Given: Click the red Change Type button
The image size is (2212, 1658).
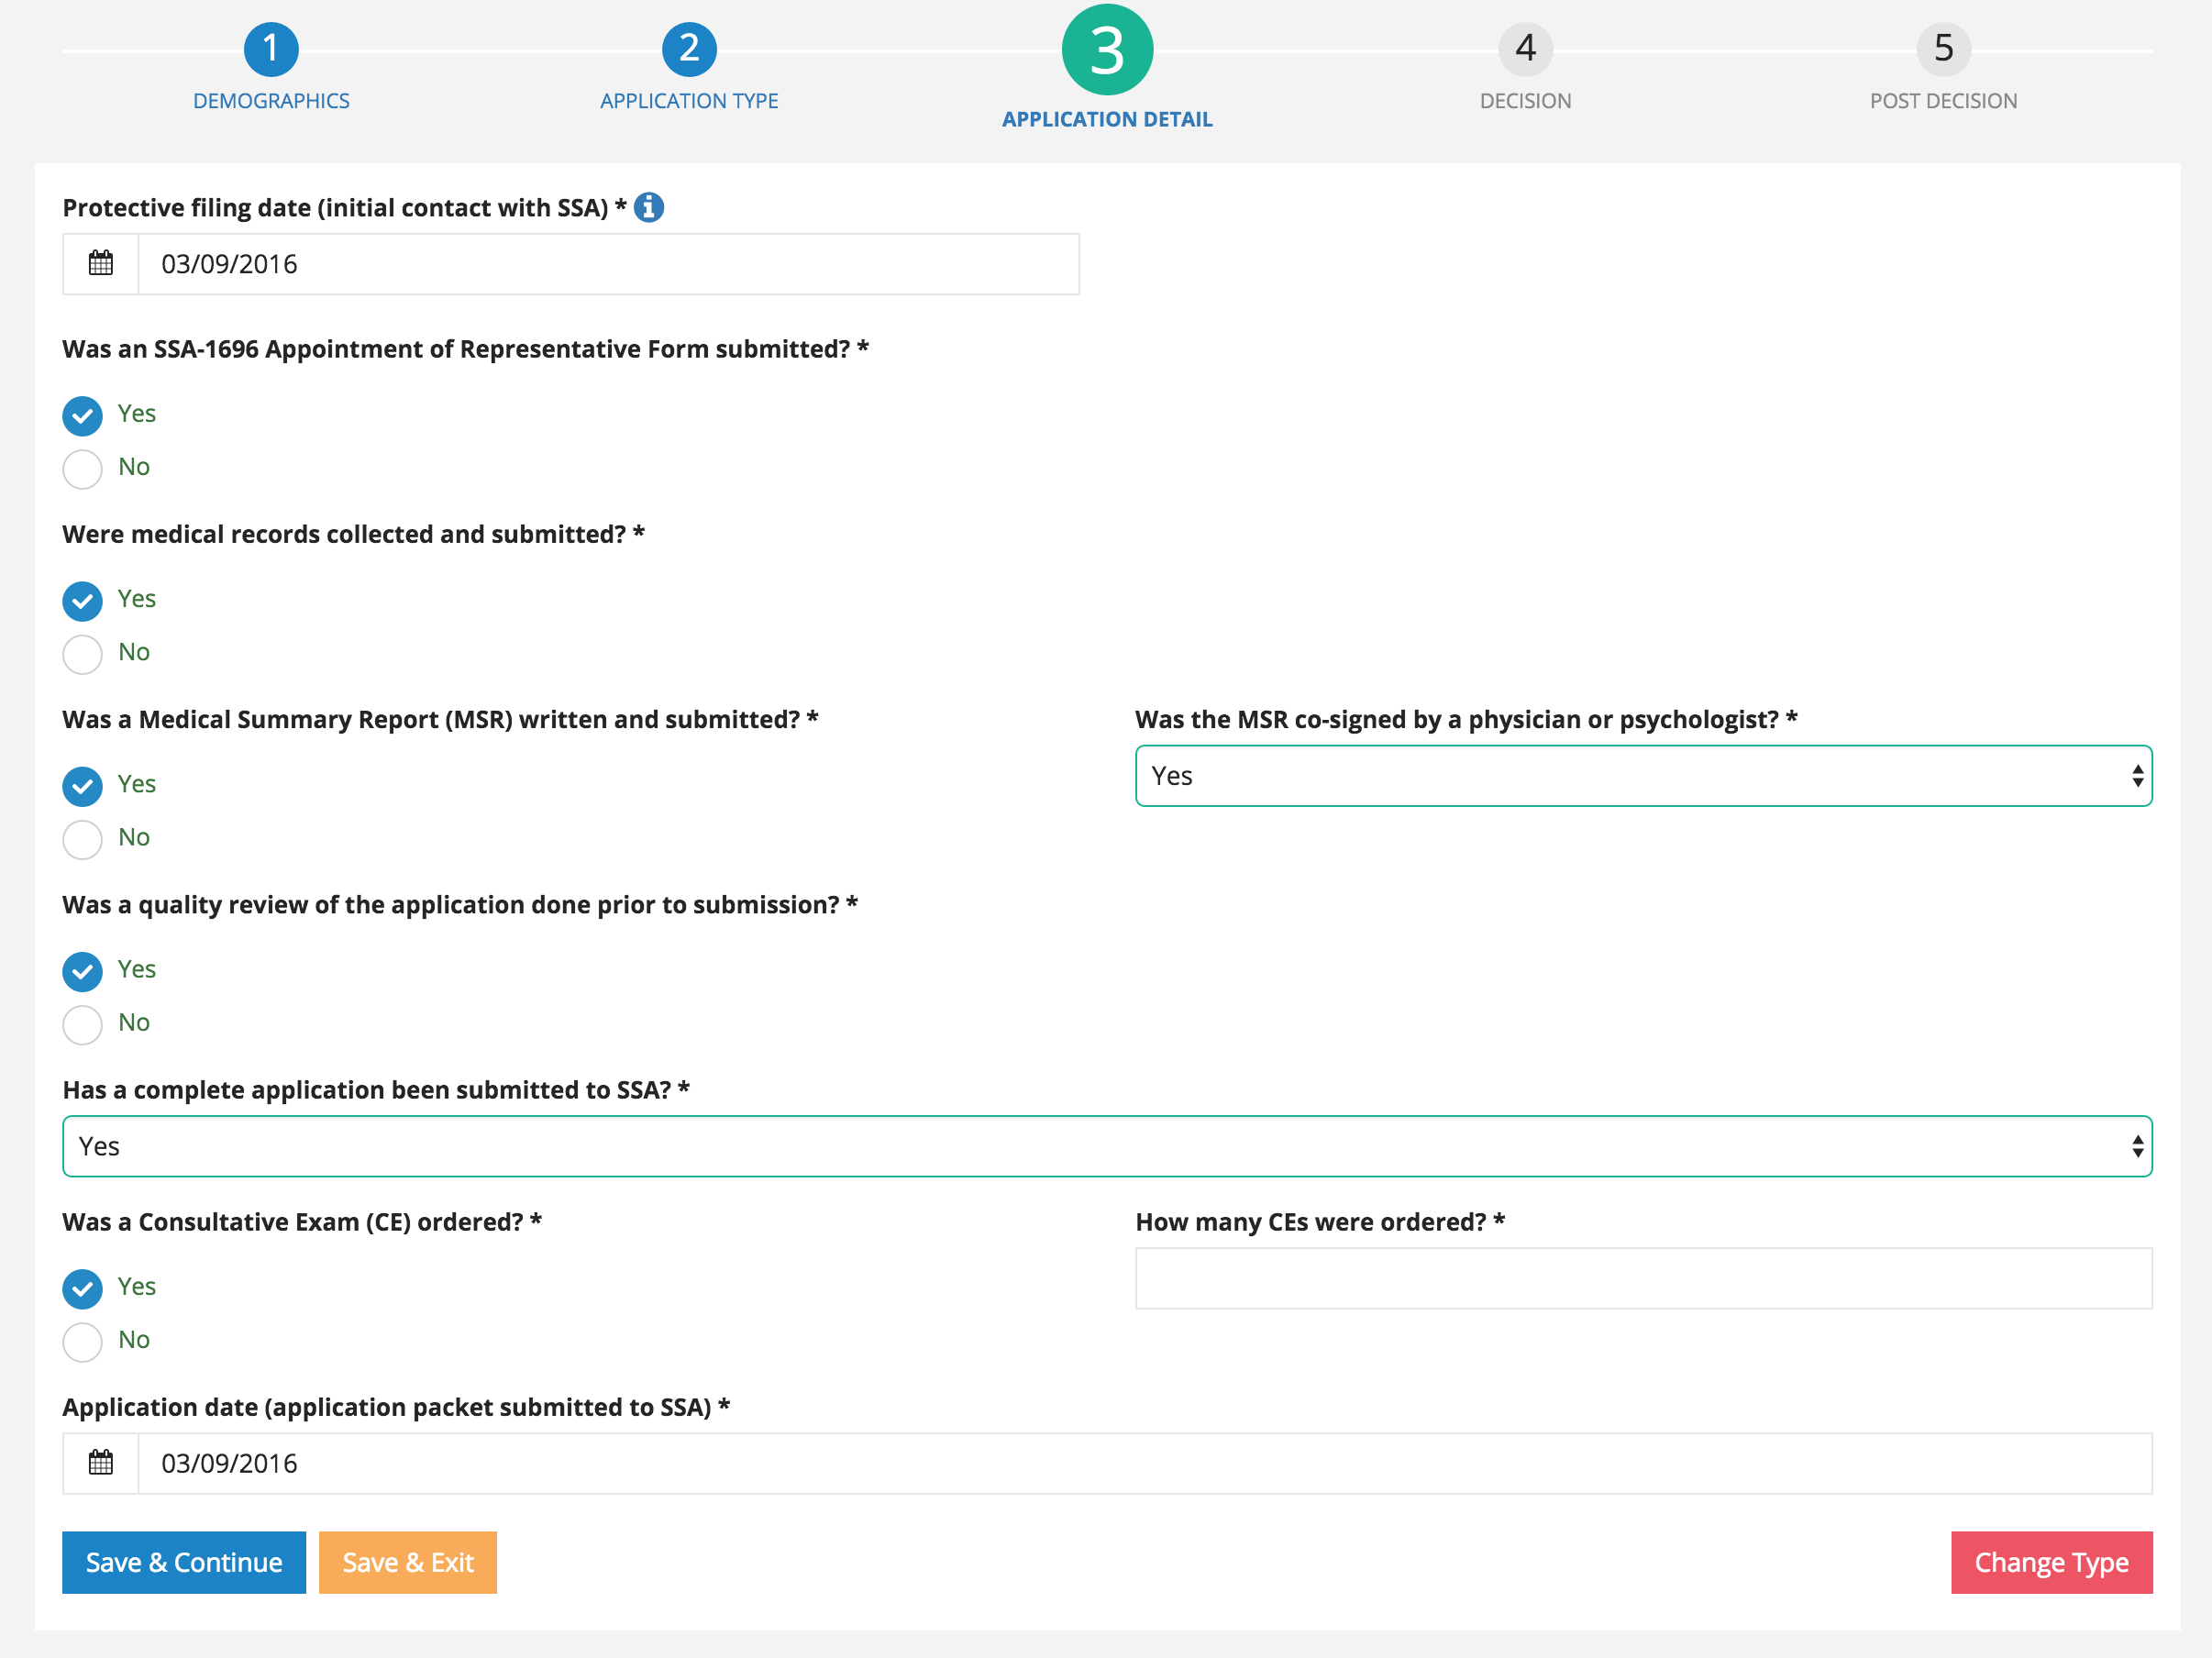Looking at the screenshot, I should 2050,1562.
